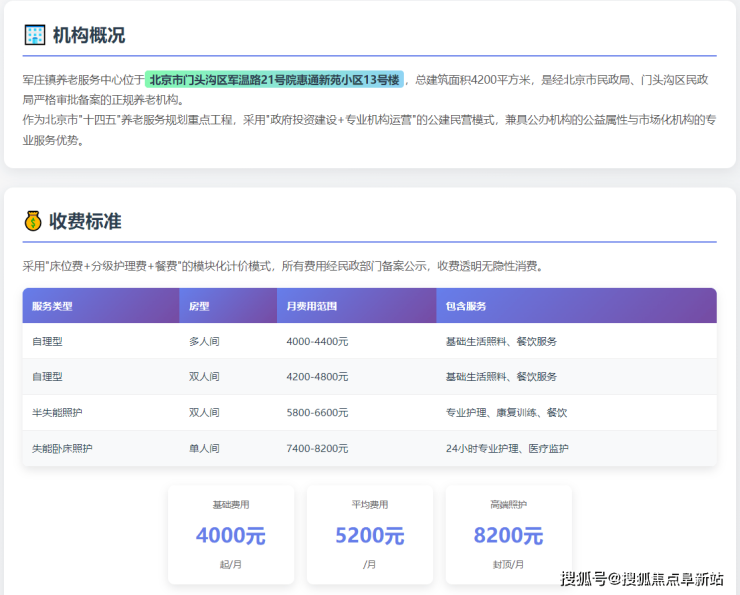Open the 高端照护 8200元 card
The image size is (740, 595).
coord(508,535)
